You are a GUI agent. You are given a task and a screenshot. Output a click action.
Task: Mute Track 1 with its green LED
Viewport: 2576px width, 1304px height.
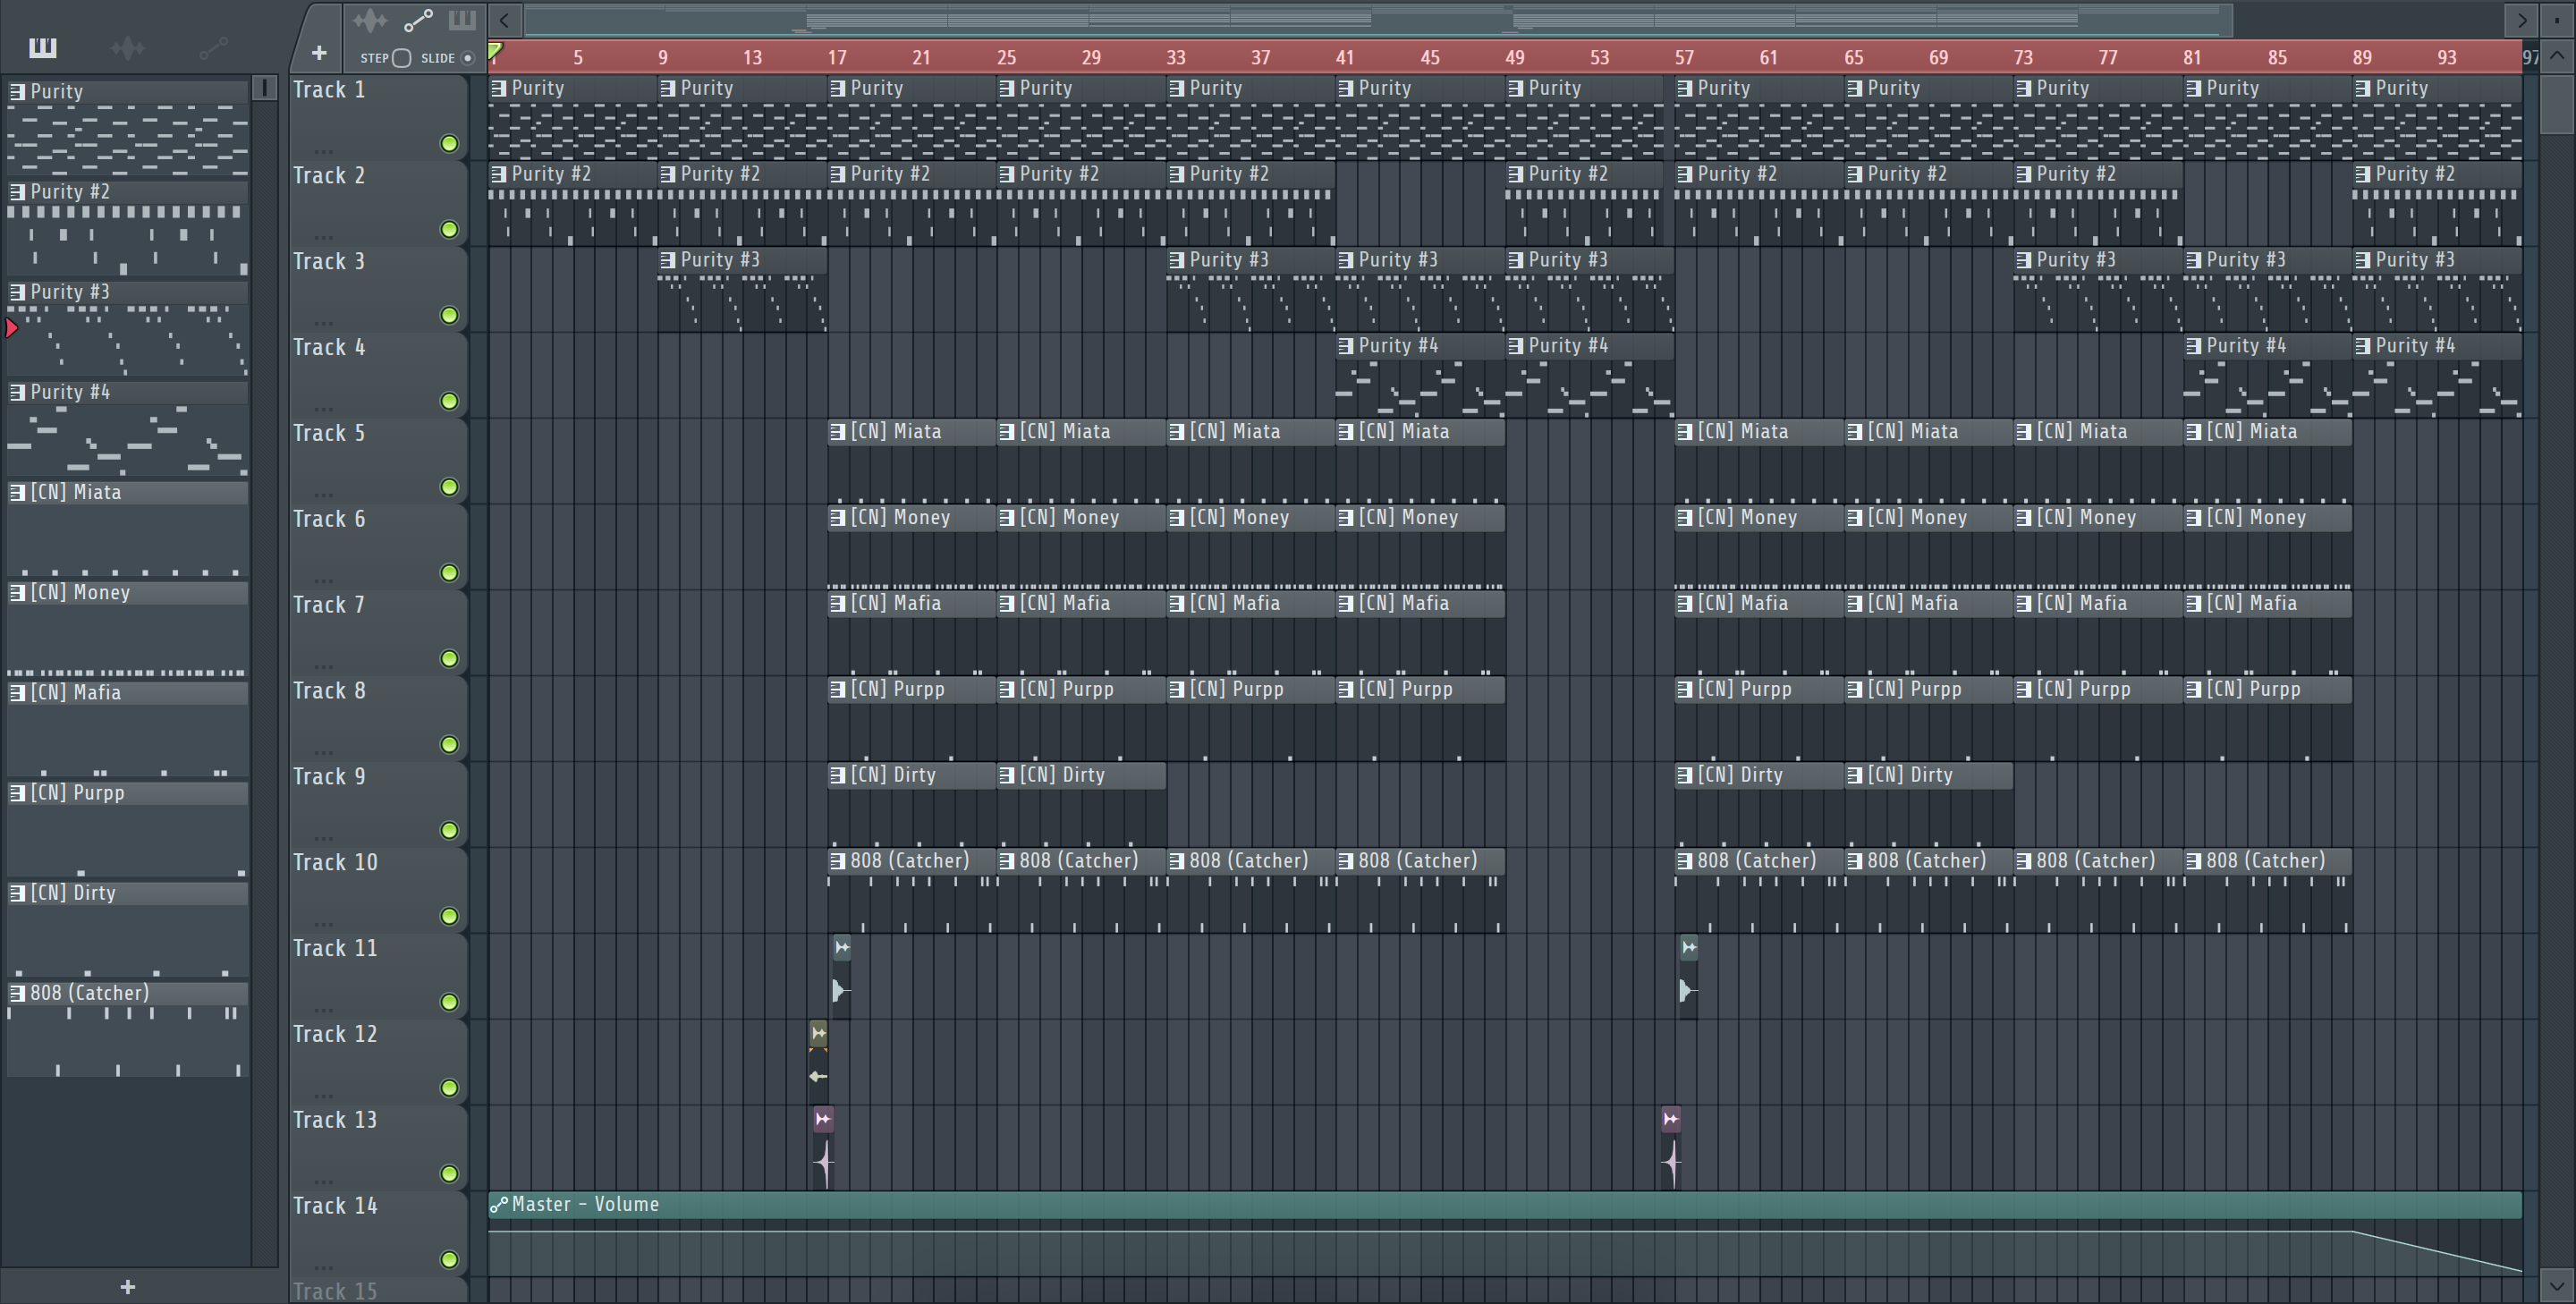point(450,144)
